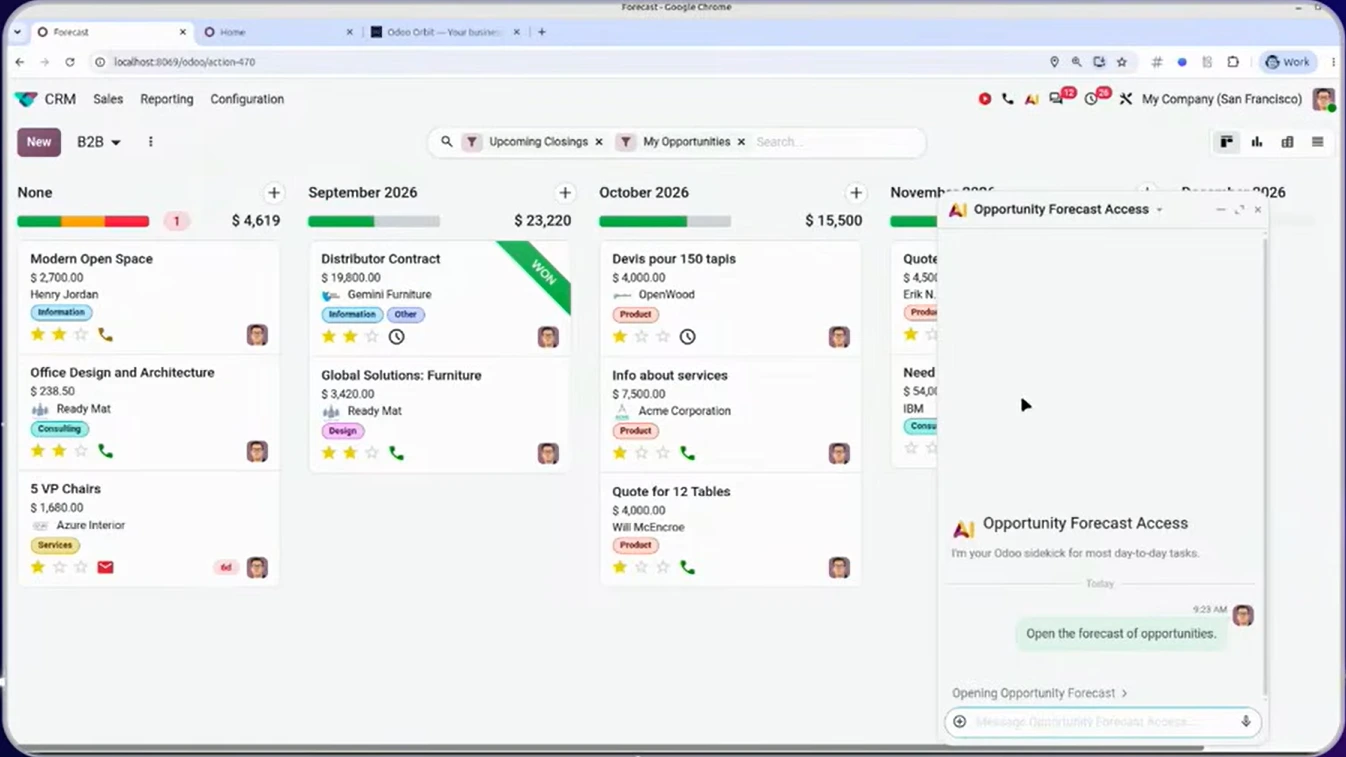Click the plus attach icon in chat input
1346x757 pixels.
click(x=960, y=722)
